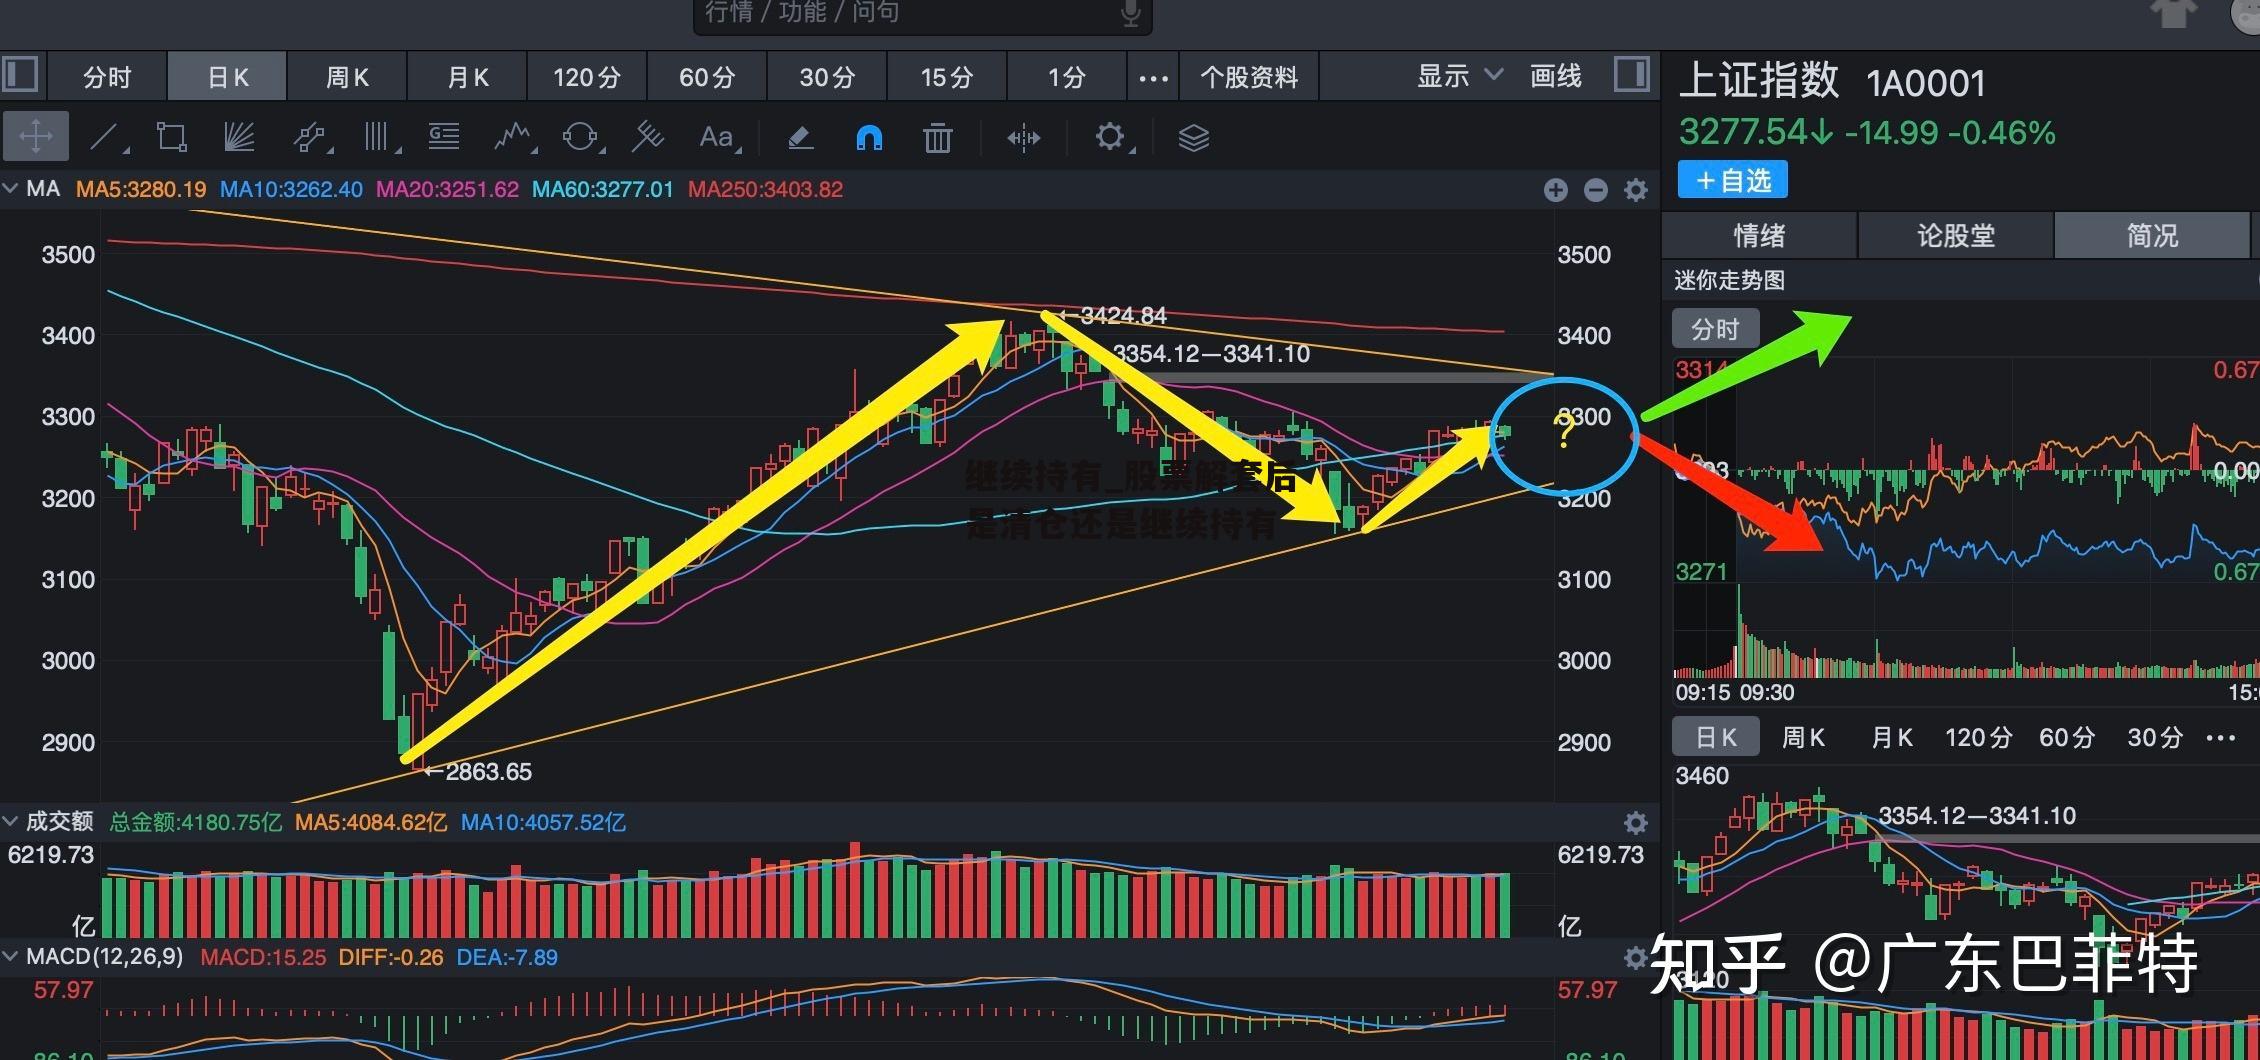This screenshot has width=2260, height=1060.
Task: Select the price label annotation tool
Action: coord(444,137)
